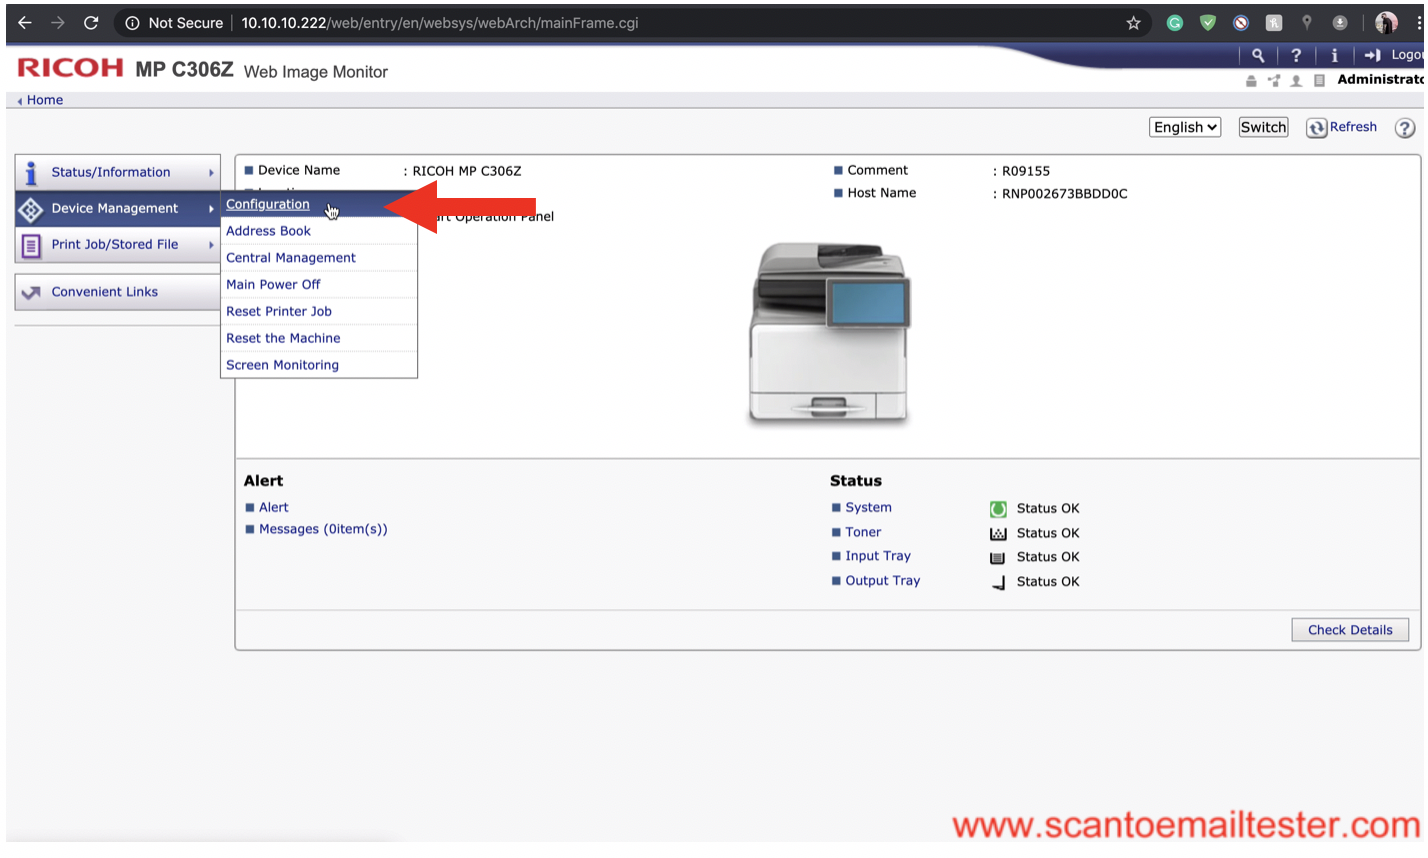Choose Address Book in the submenu
Viewport: 1428px width, 858px height.
pyautogui.click(x=268, y=231)
